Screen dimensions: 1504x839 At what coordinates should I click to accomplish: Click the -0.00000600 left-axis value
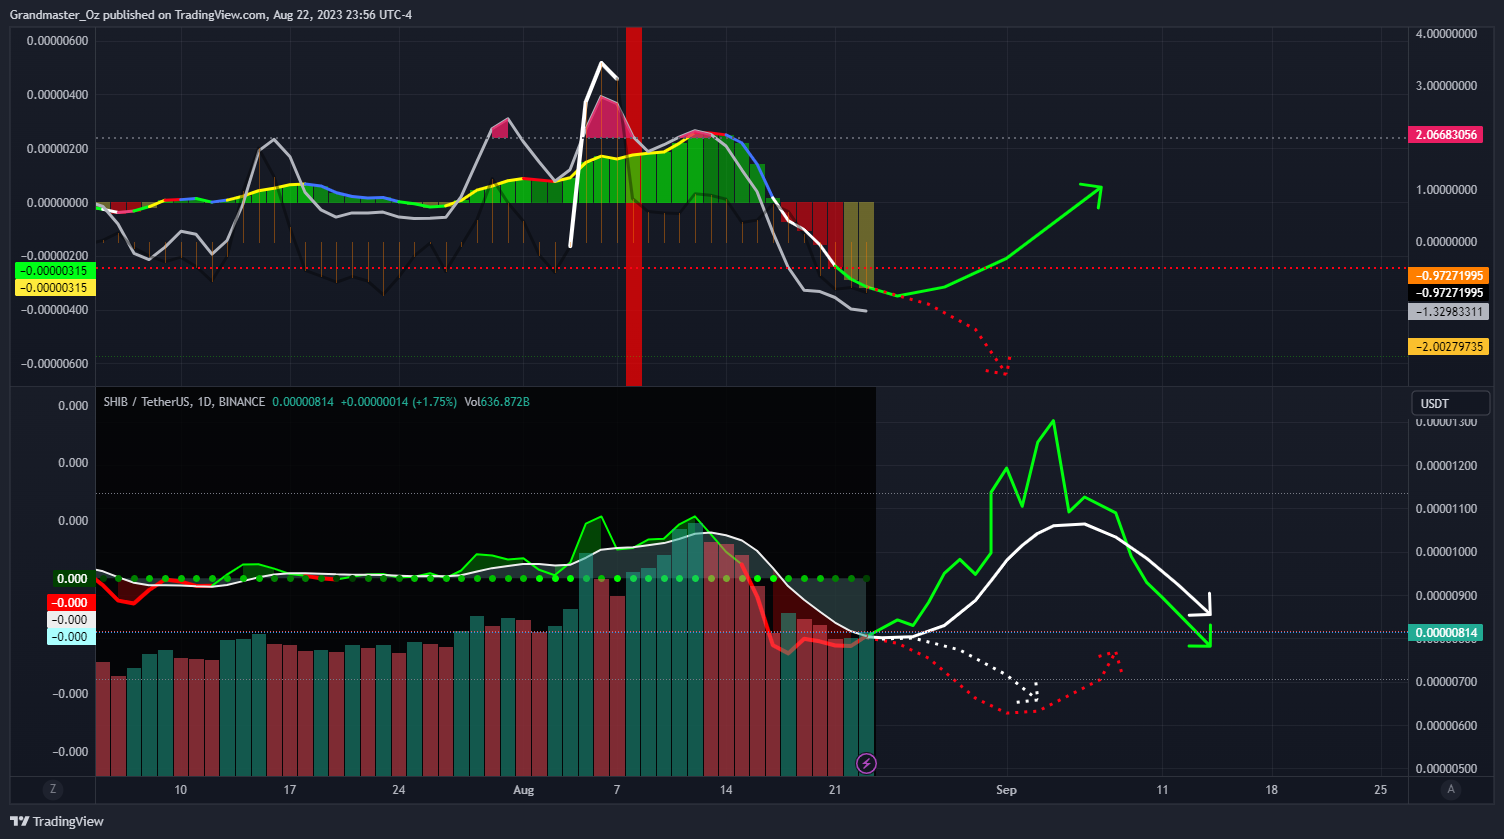pos(54,363)
